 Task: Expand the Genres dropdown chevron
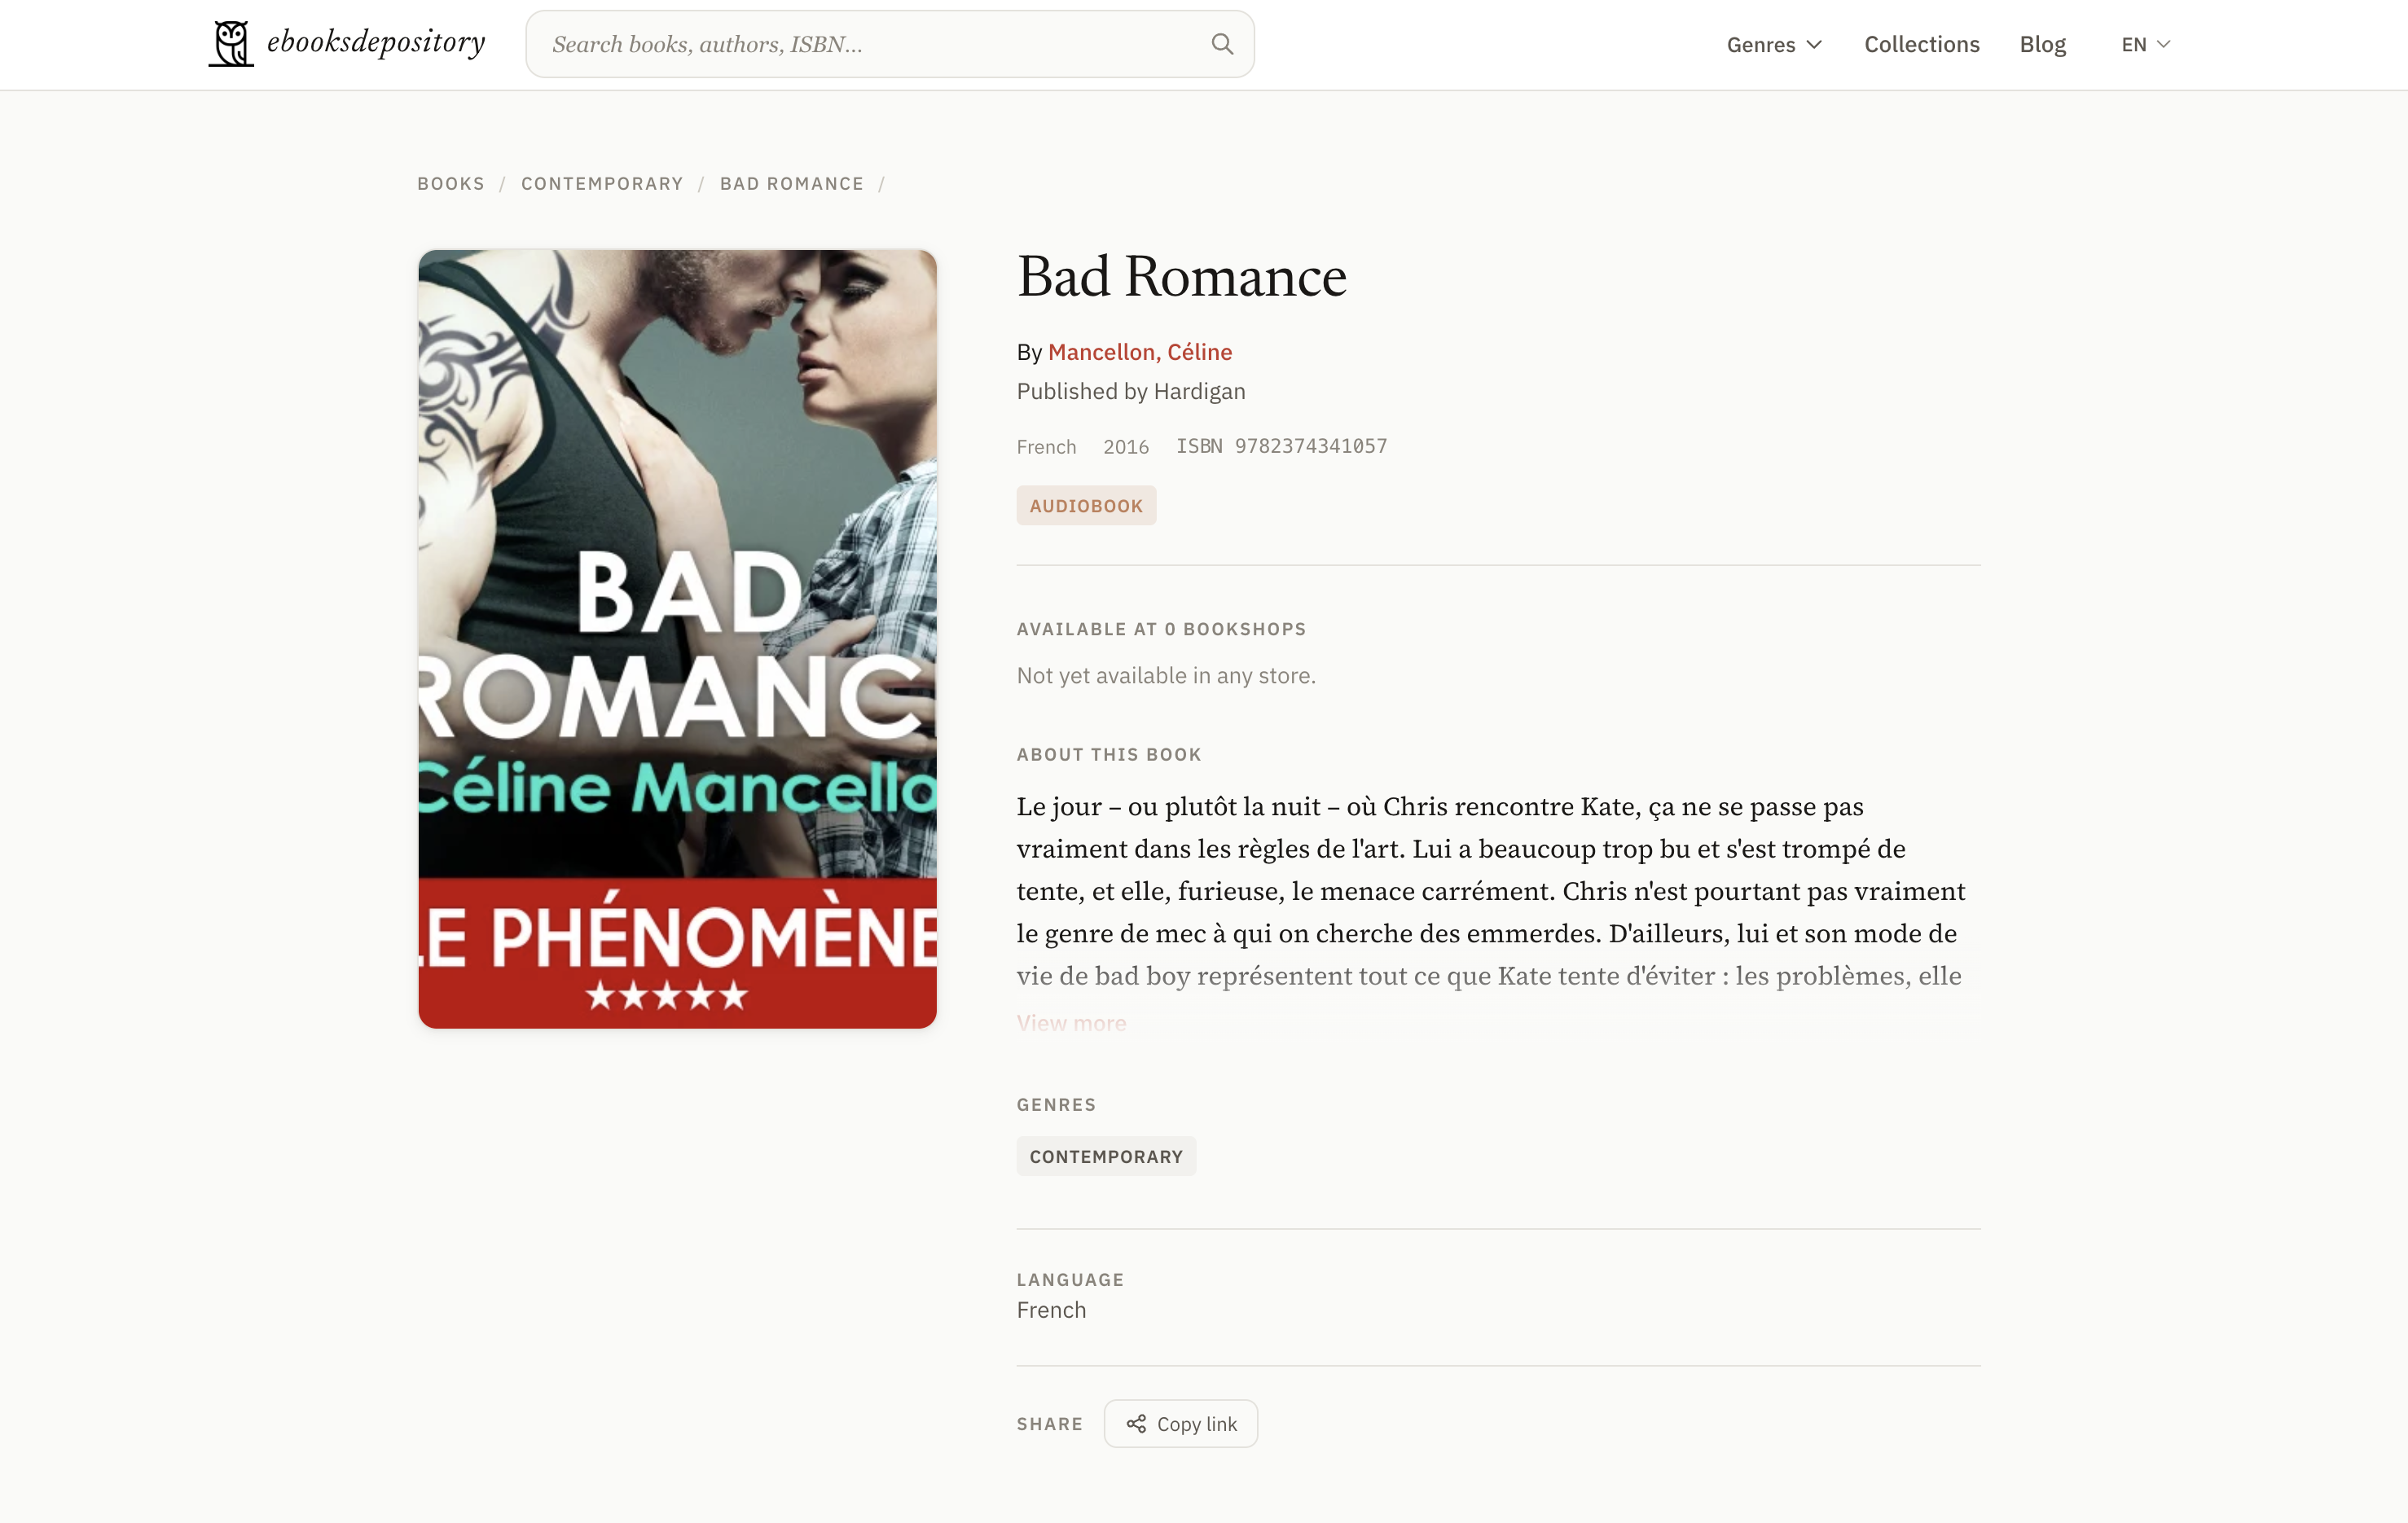click(x=1815, y=44)
